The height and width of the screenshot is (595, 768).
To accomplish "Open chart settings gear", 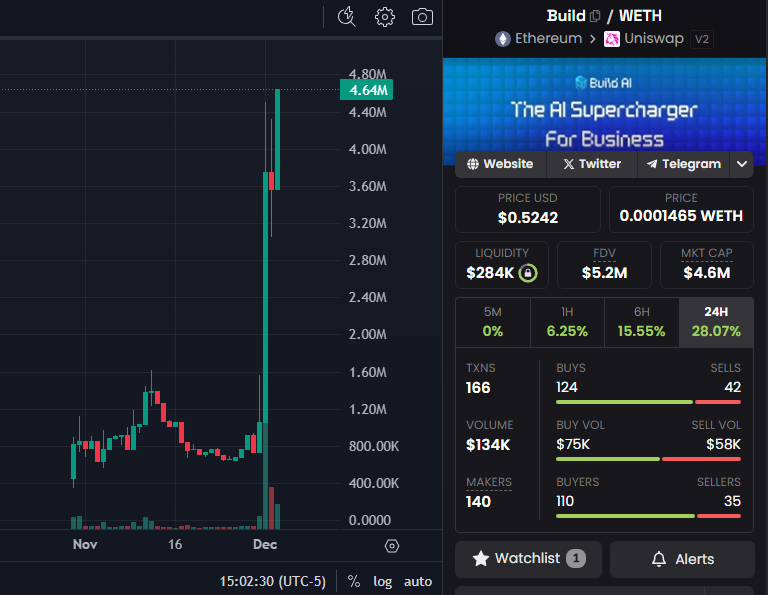I will click(x=384, y=17).
